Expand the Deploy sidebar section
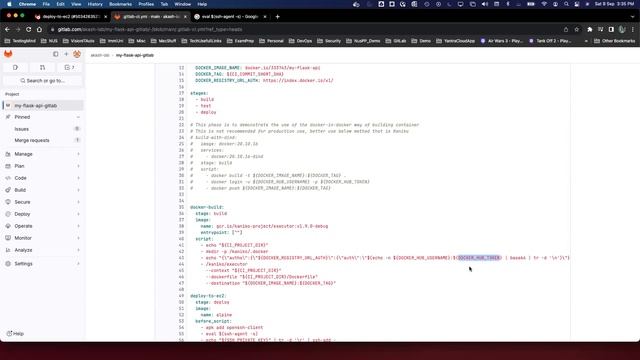This screenshot has height=360, width=640. [x=43, y=214]
